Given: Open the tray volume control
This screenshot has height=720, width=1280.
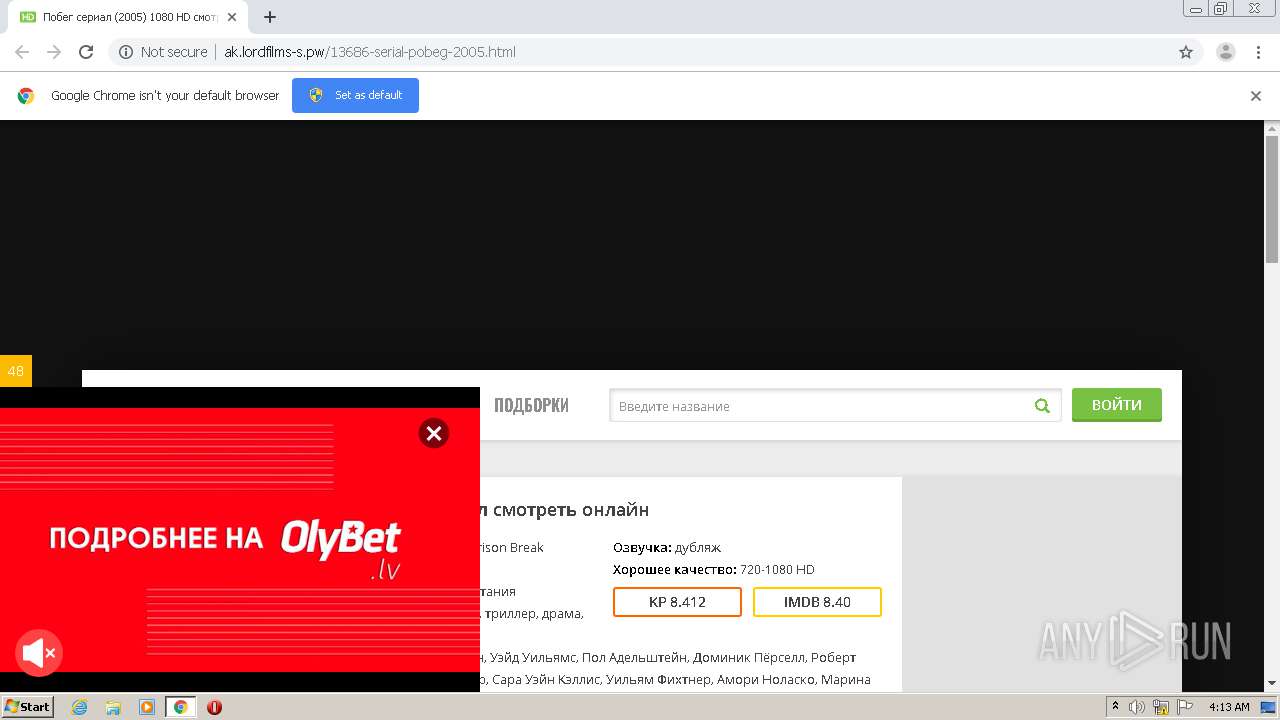Looking at the screenshot, I should [1137, 707].
